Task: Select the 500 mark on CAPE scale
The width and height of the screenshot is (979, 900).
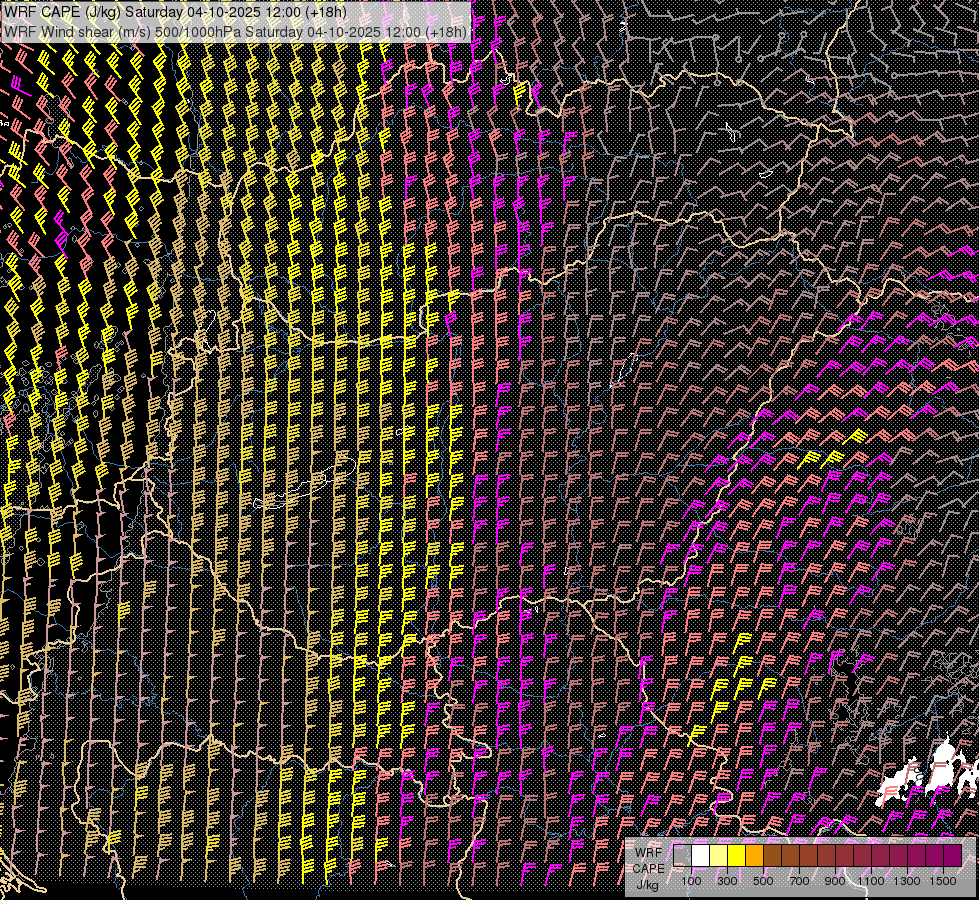Action: pos(763,881)
